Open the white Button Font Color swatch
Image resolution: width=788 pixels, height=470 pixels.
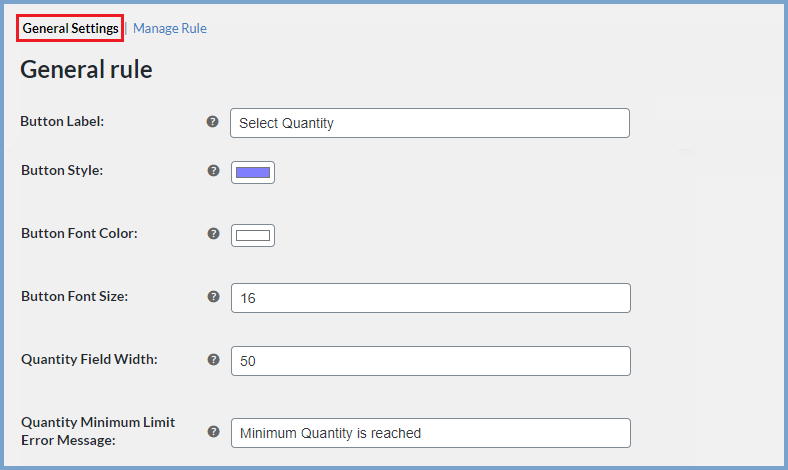253,235
